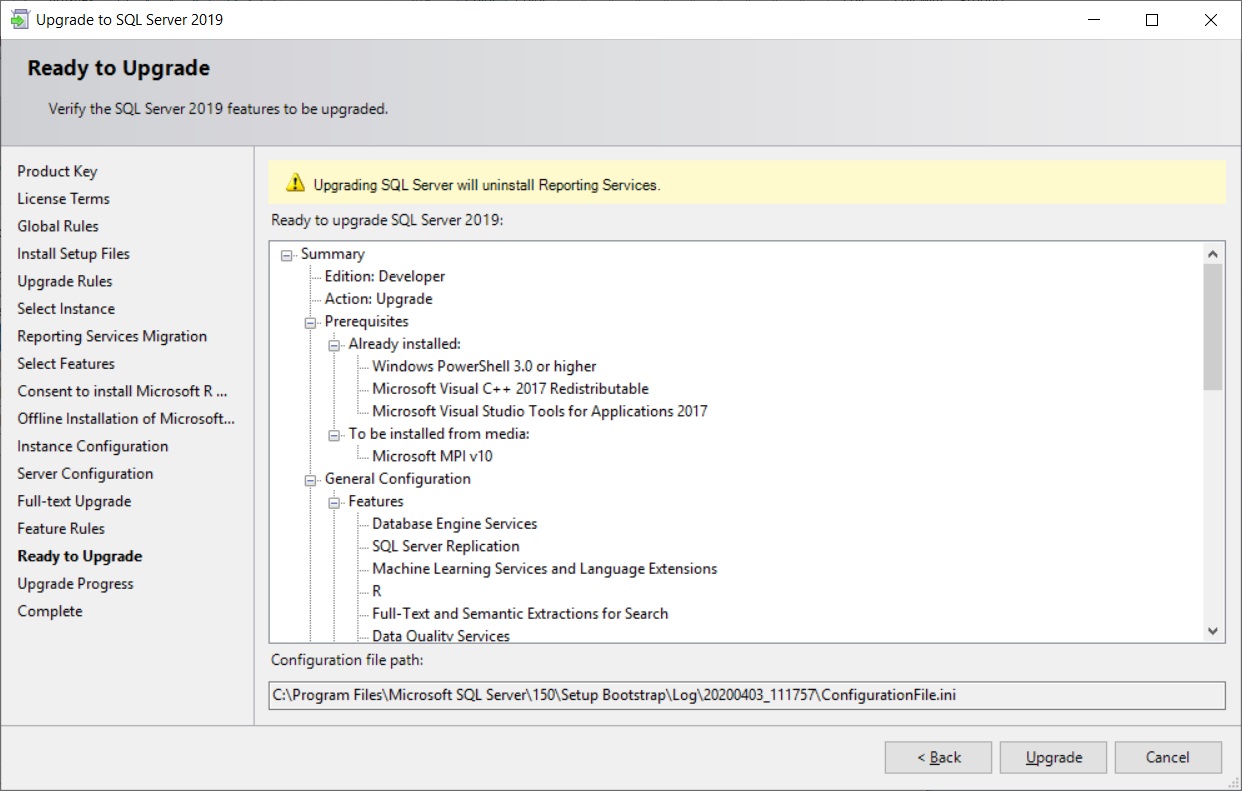Click the General Configuration label
Viewport: 1242px width, 791px height.
tap(398, 479)
